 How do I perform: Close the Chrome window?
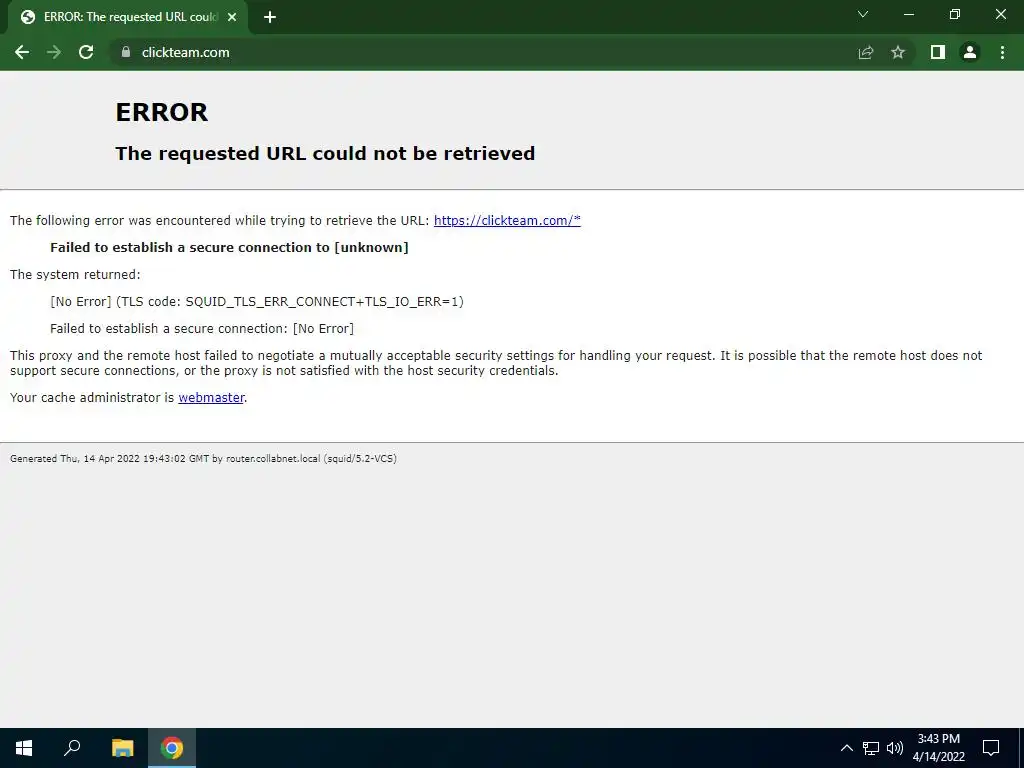click(1000, 14)
